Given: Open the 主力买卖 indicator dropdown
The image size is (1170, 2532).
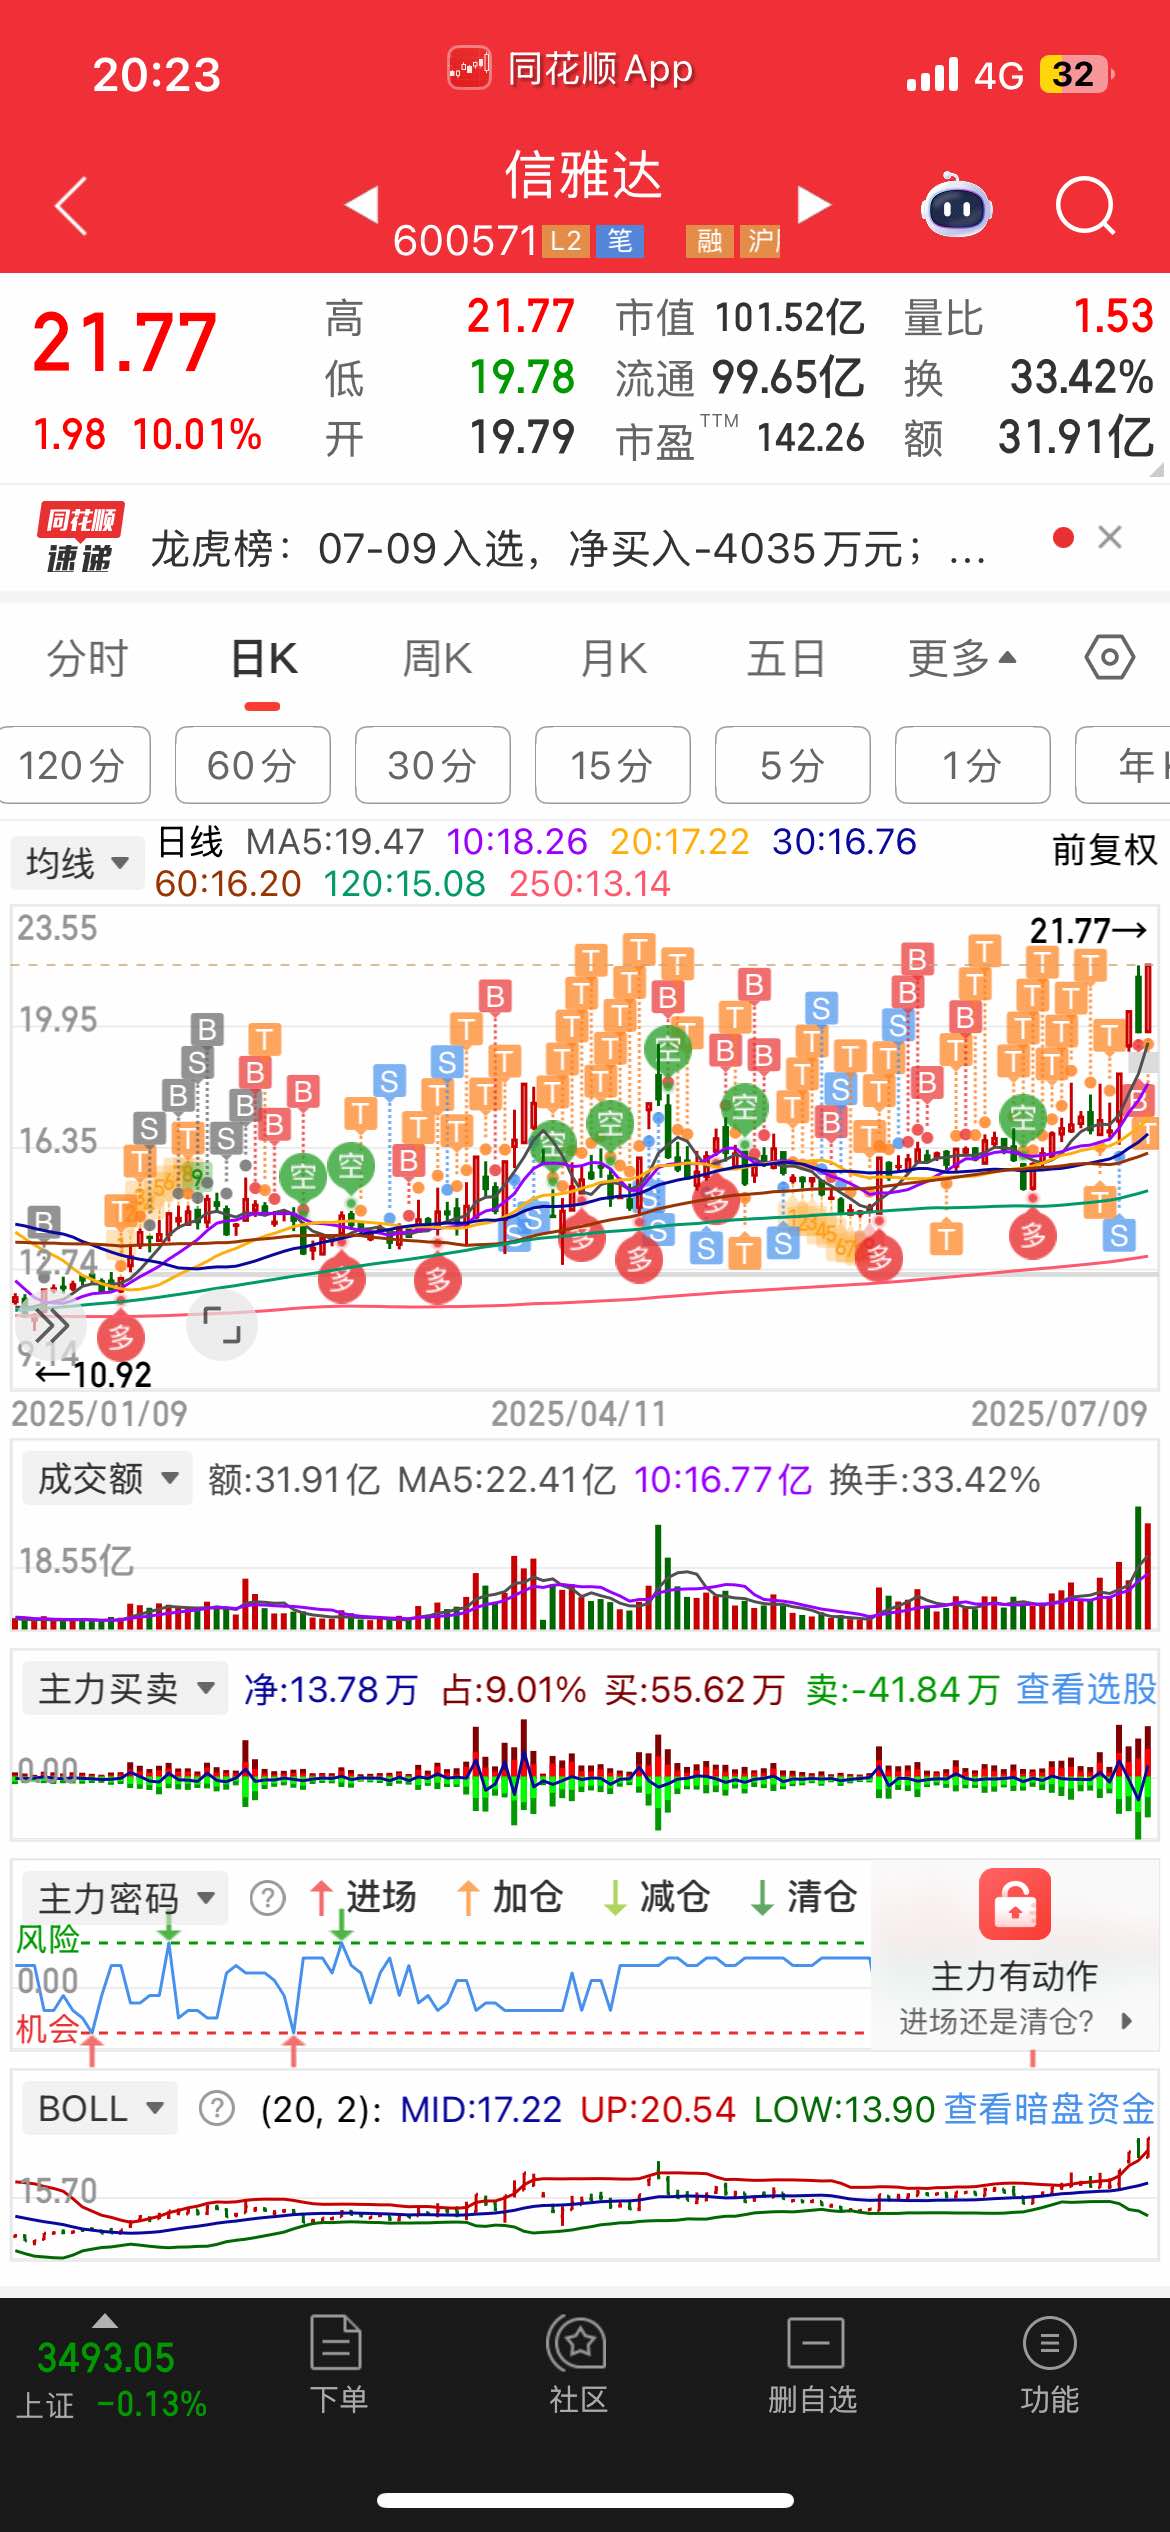Looking at the screenshot, I should 125,1688.
